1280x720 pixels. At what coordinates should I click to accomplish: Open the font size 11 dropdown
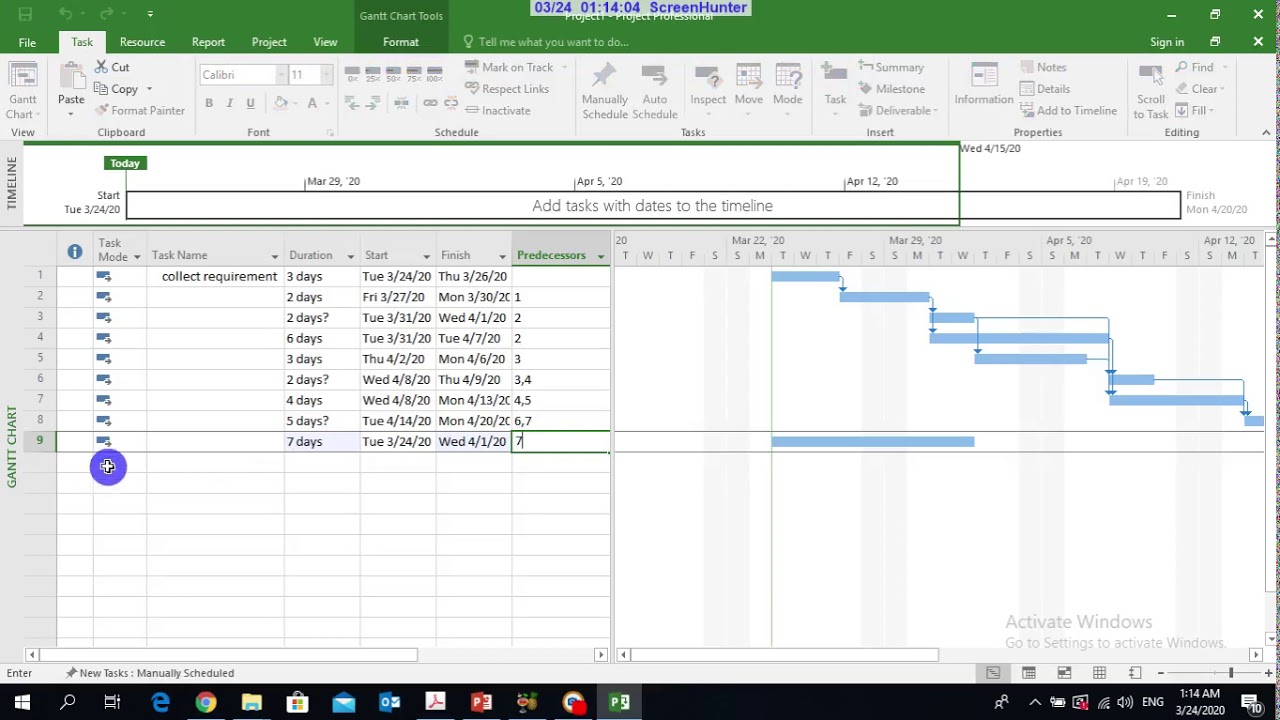click(x=325, y=75)
